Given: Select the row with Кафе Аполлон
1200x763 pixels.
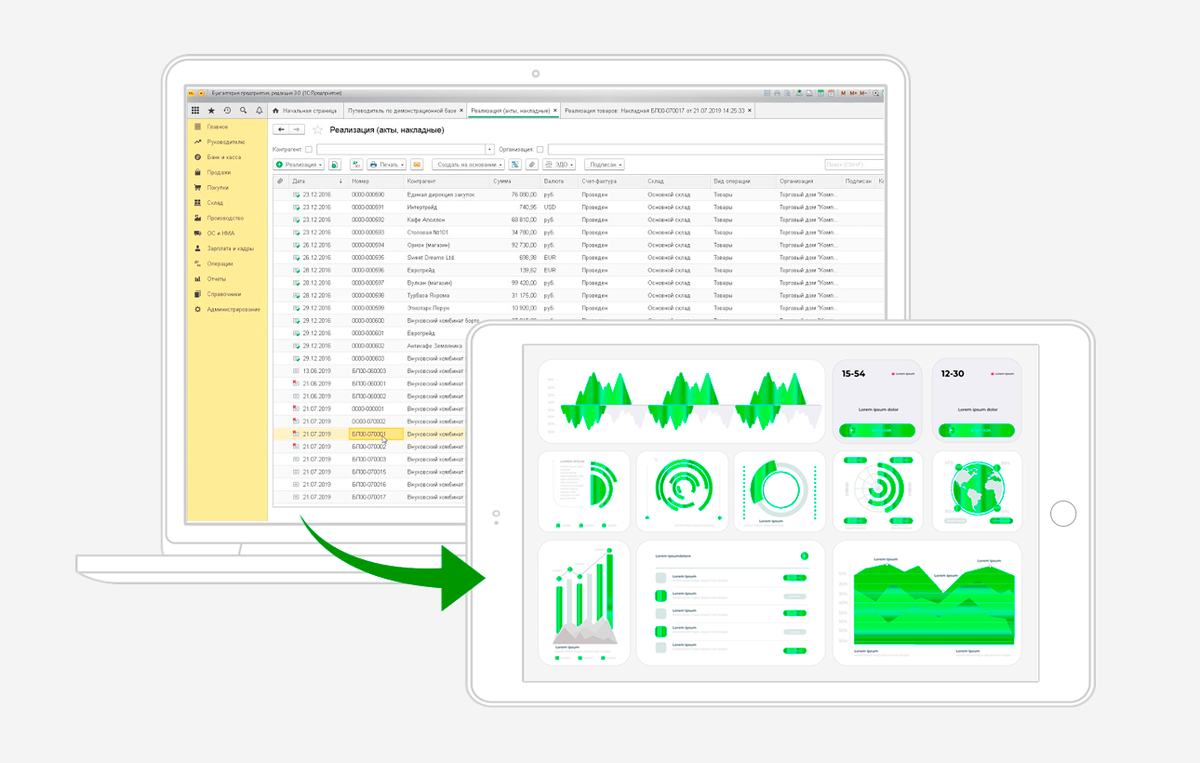Looking at the screenshot, I should pos(580,219).
